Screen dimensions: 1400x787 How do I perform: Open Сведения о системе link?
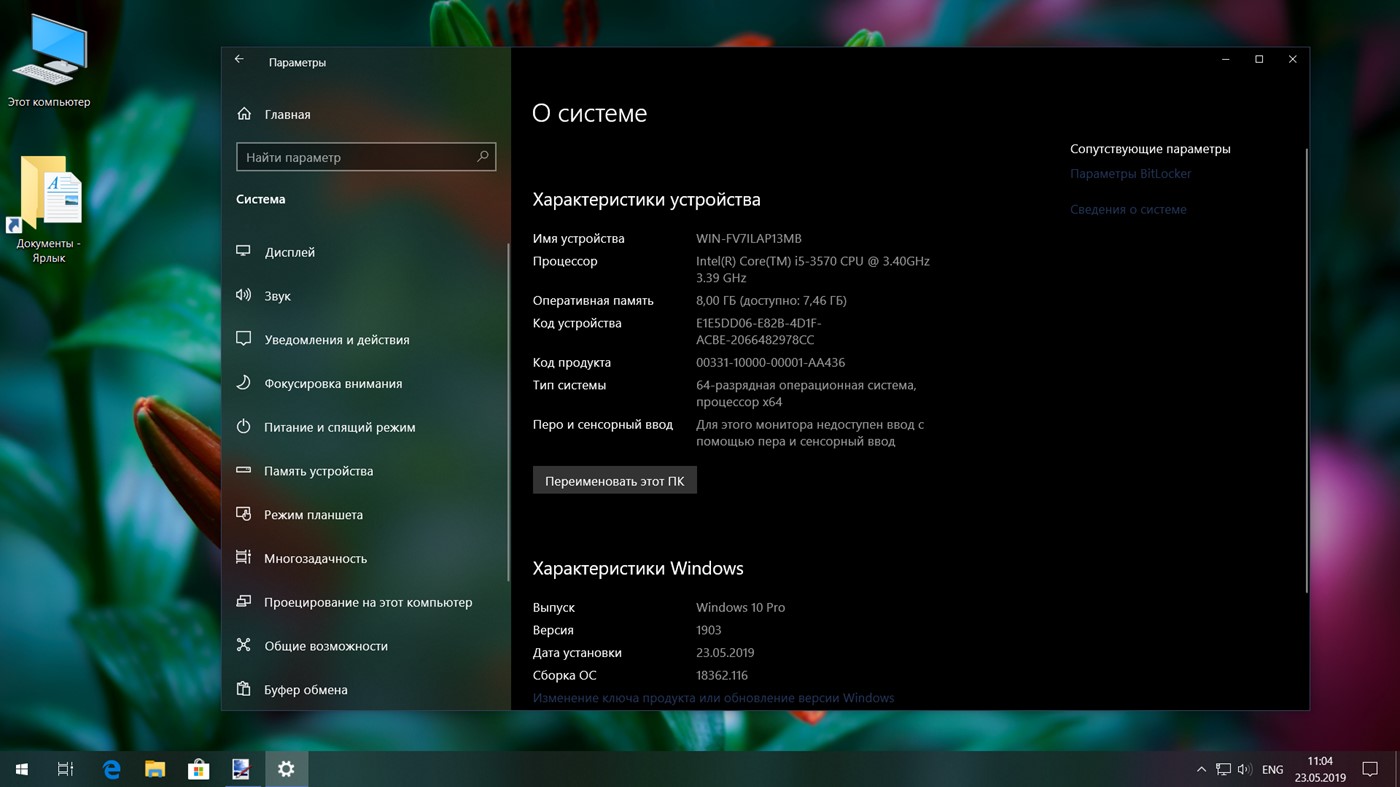[1128, 210]
